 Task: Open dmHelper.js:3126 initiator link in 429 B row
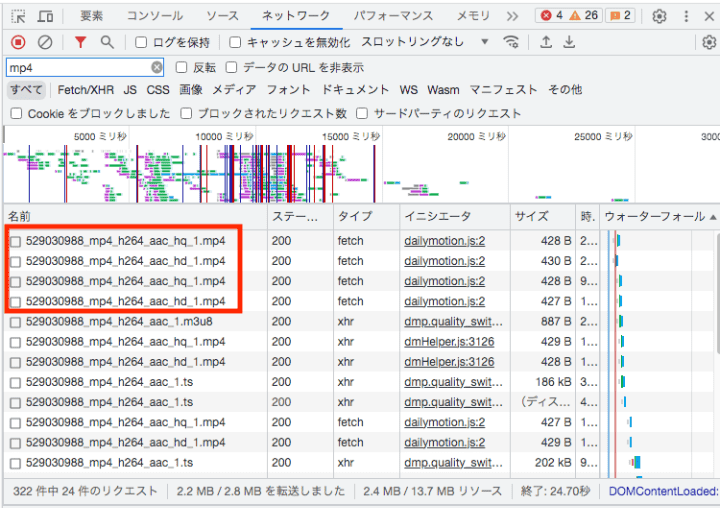point(449,342)
